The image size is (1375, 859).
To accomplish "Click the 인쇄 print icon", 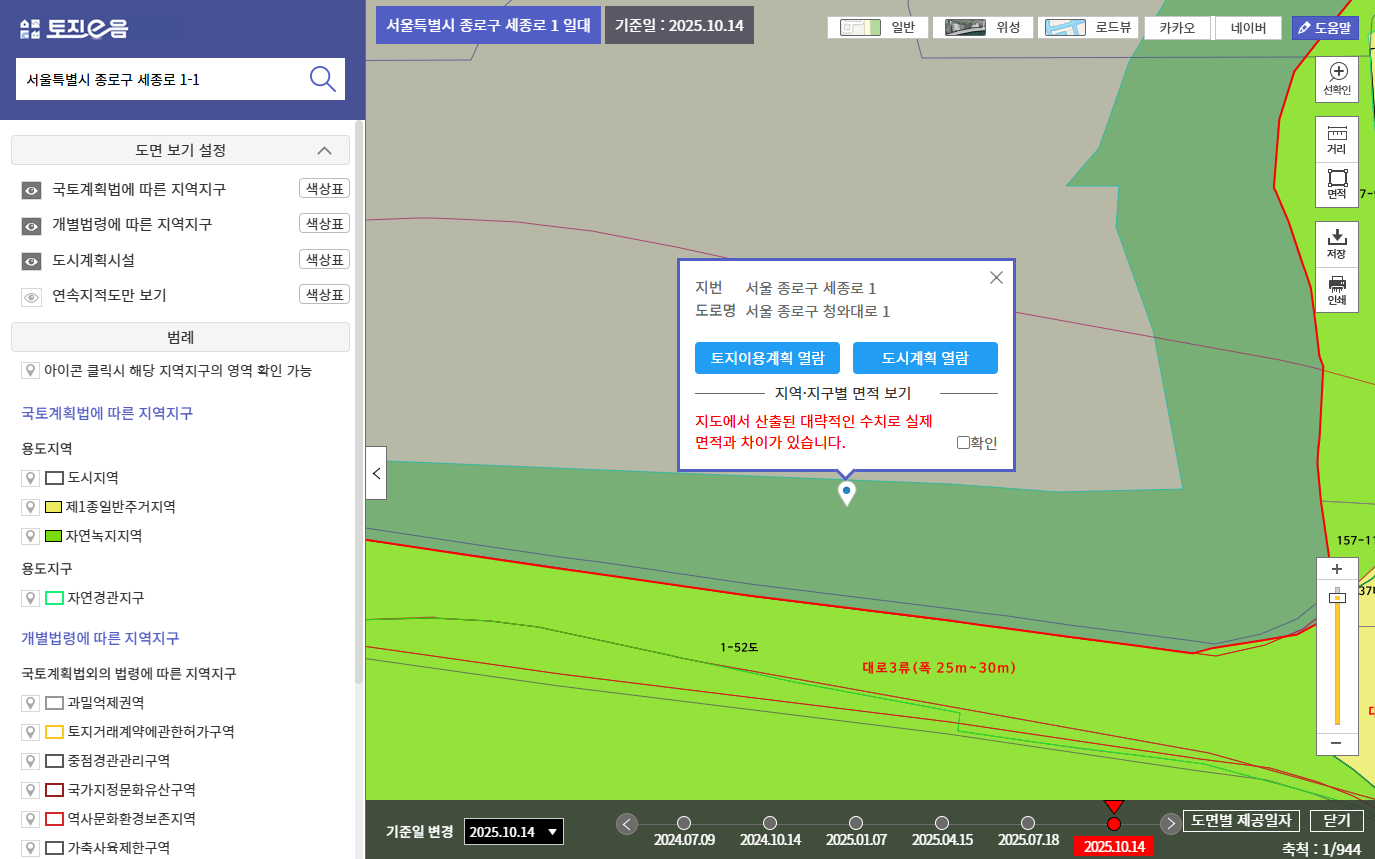I will tap(1337, 290).
